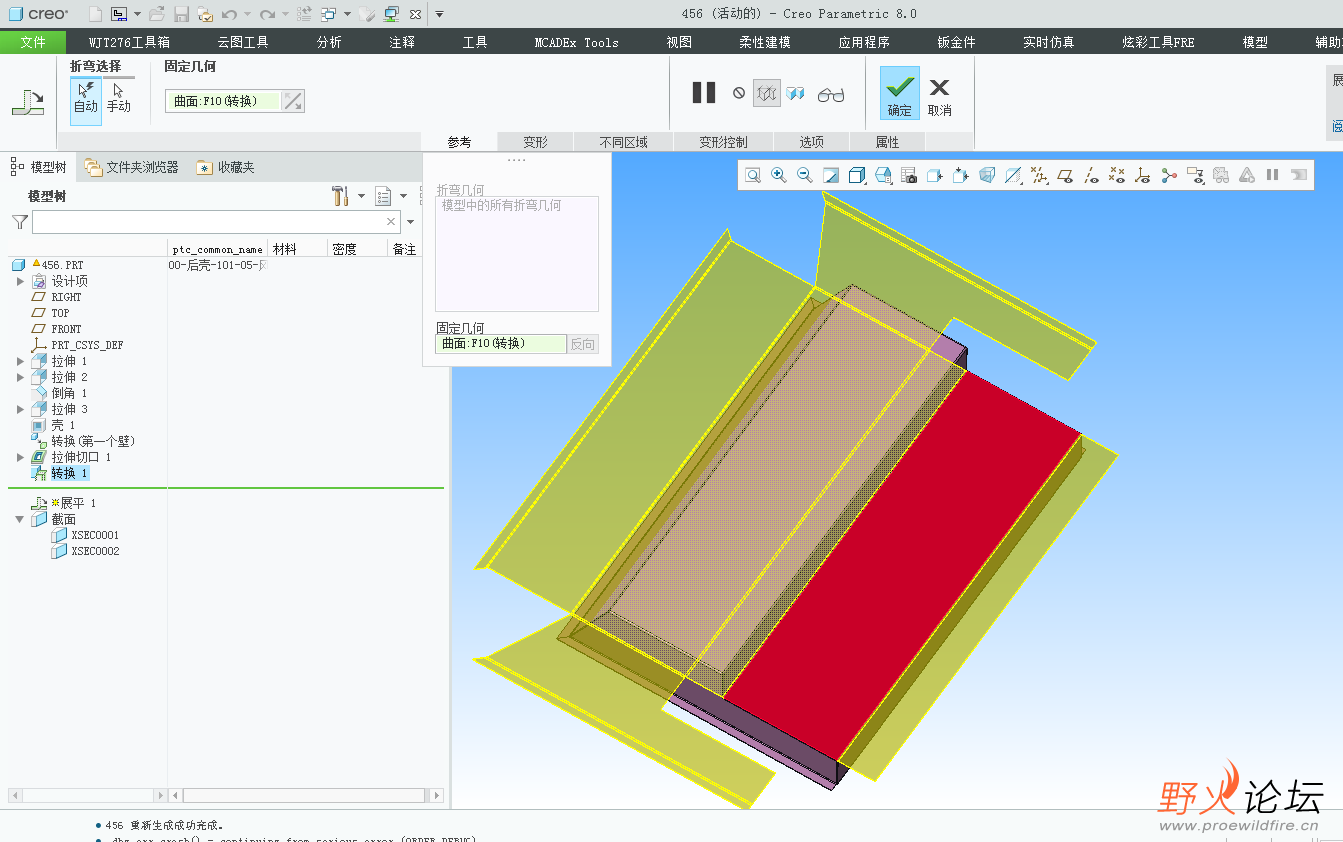Toggle the unattached preview cube icon
The height and width of the screenshot is (842, 1343).
(x=795, y=93)
